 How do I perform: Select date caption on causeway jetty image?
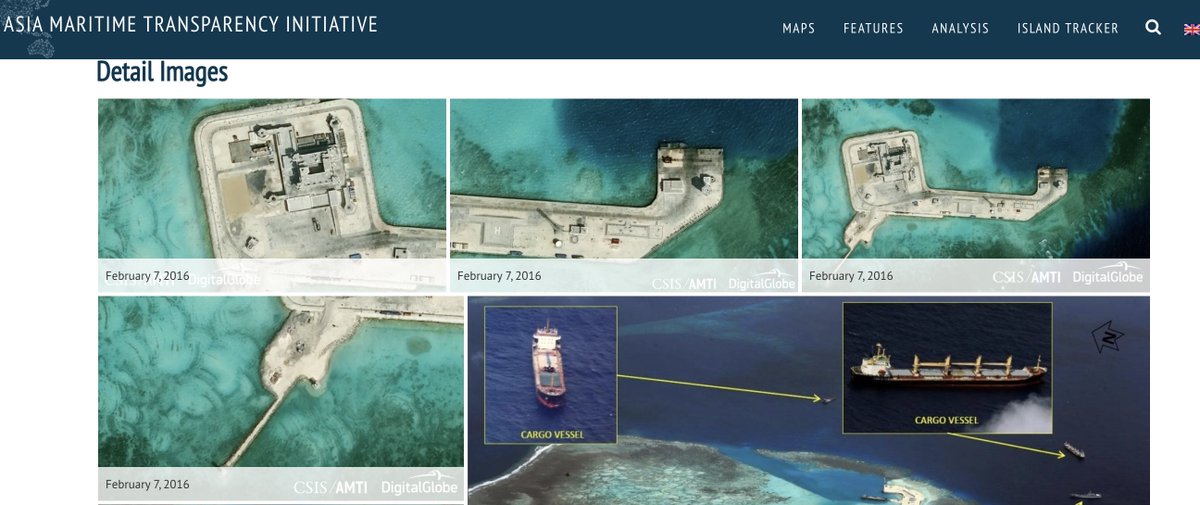tap(147, 484)
